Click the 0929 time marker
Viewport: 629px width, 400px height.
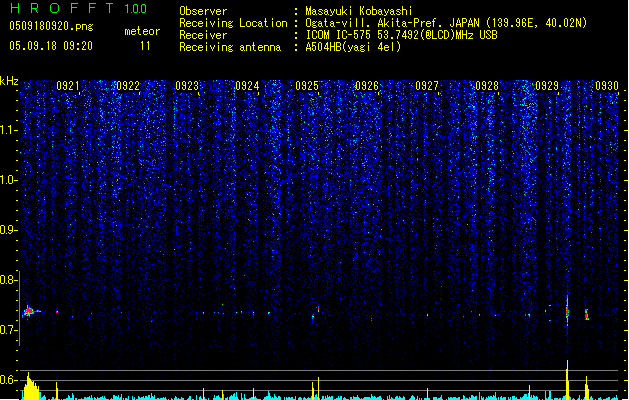click(x=547, y=85)
